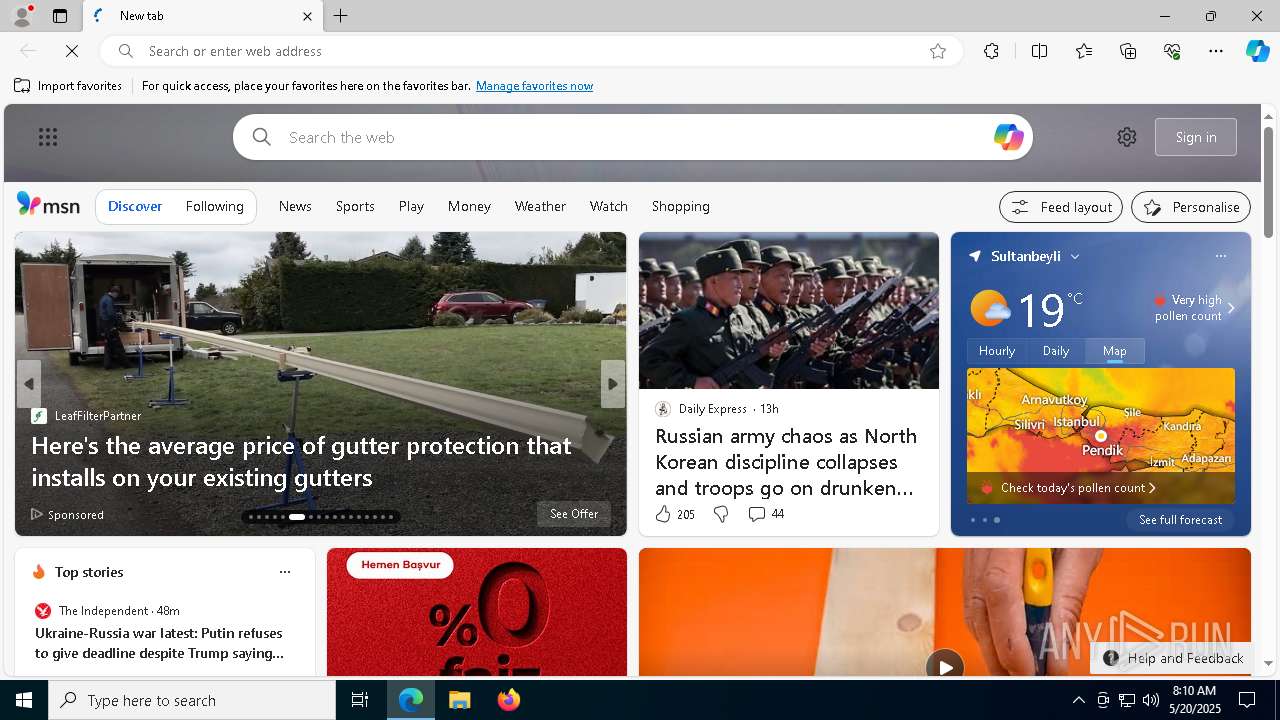Open Russian army chaos article headline

pos(786,462)
